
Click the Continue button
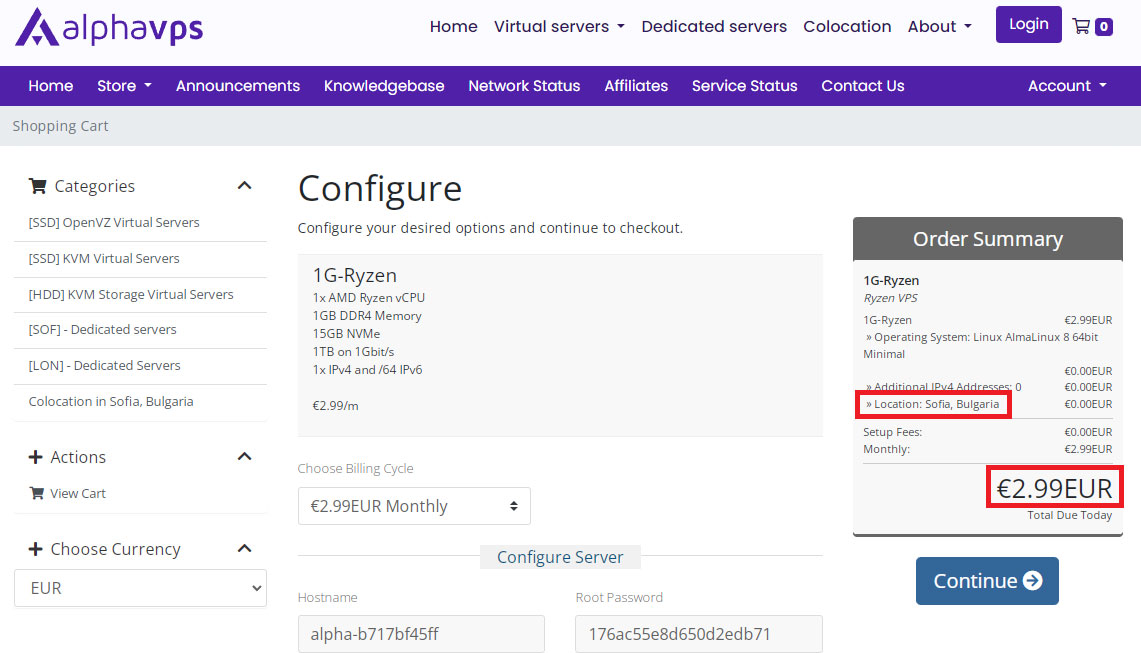pos(987,581)
